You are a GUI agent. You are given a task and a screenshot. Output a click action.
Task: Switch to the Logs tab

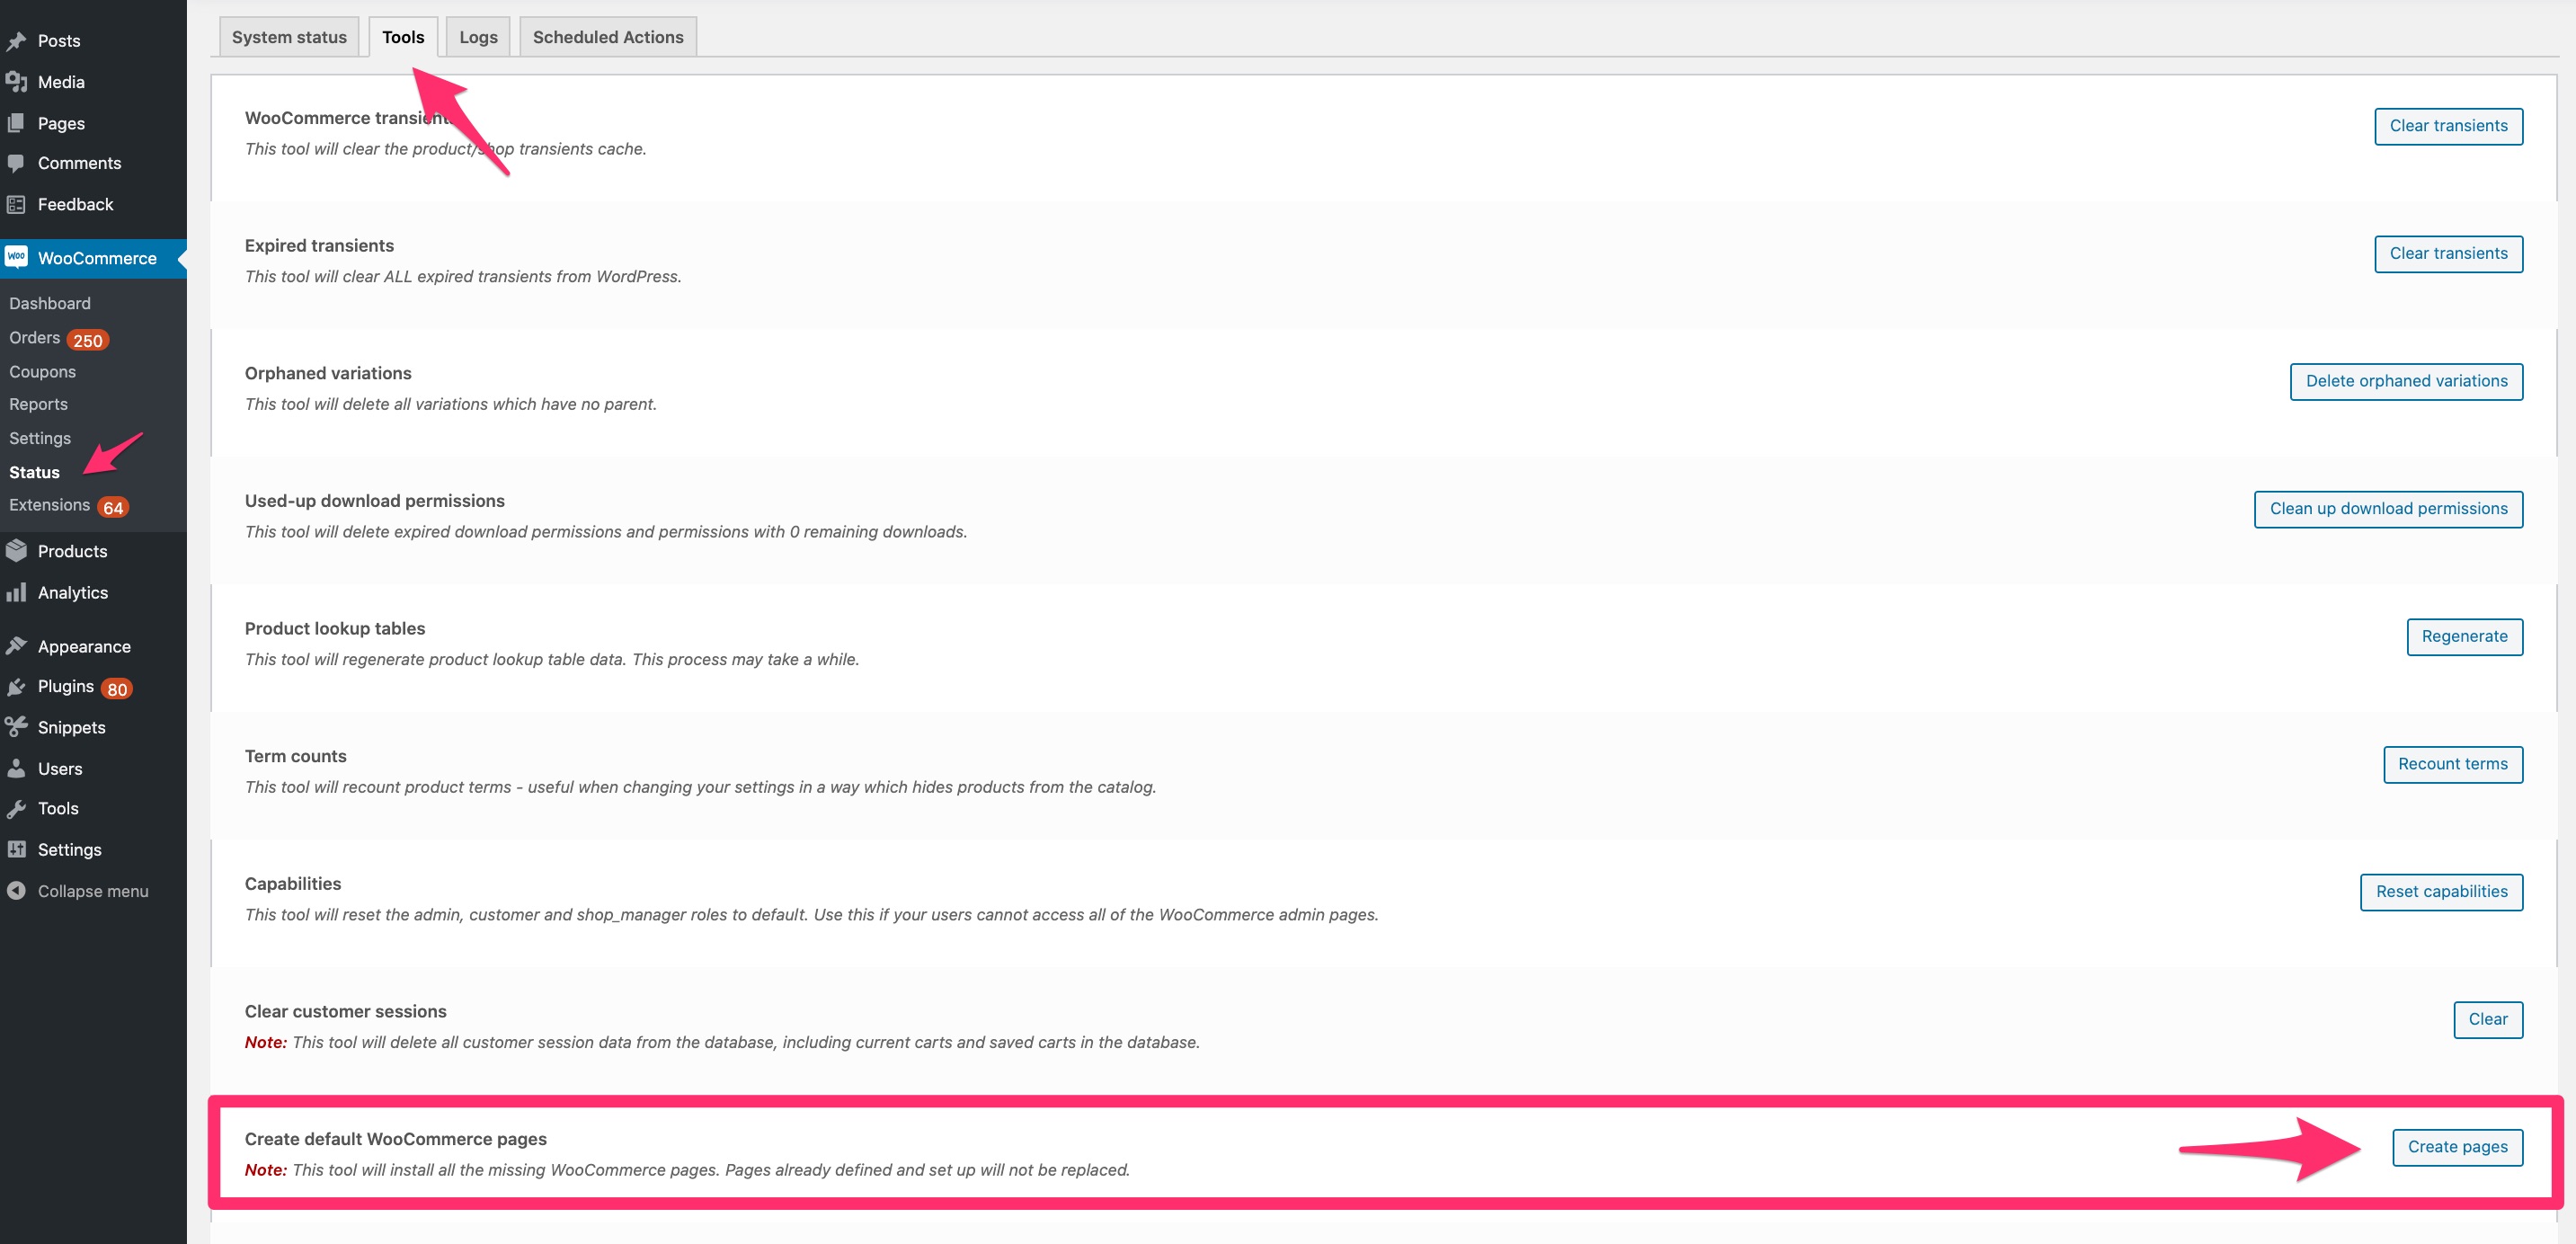477,36
